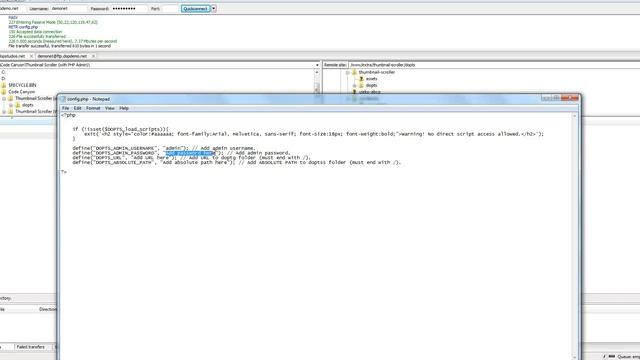
Task: Select the remote dopts folder
Action: 371,85
